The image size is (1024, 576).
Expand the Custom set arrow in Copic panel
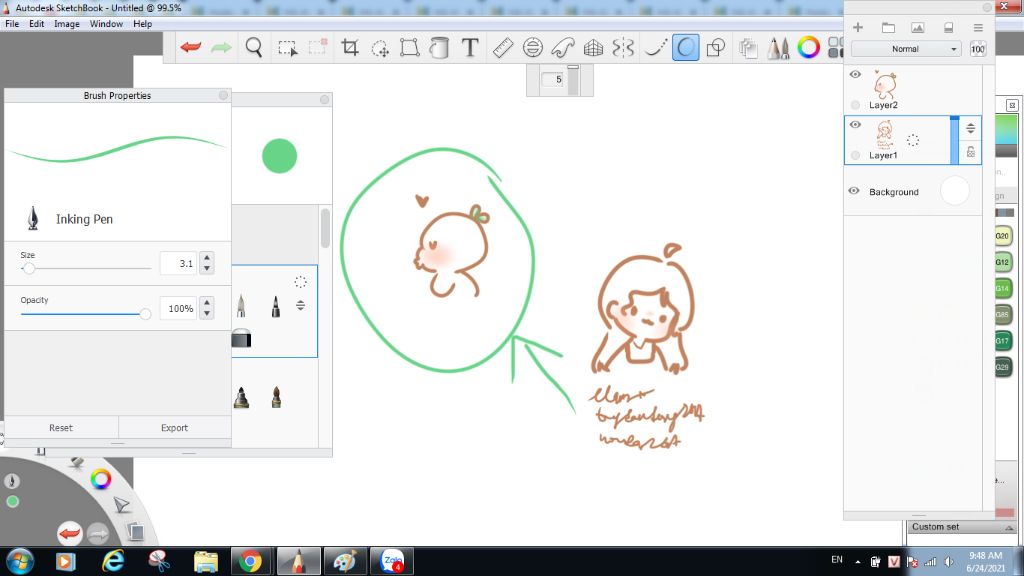1009,528
